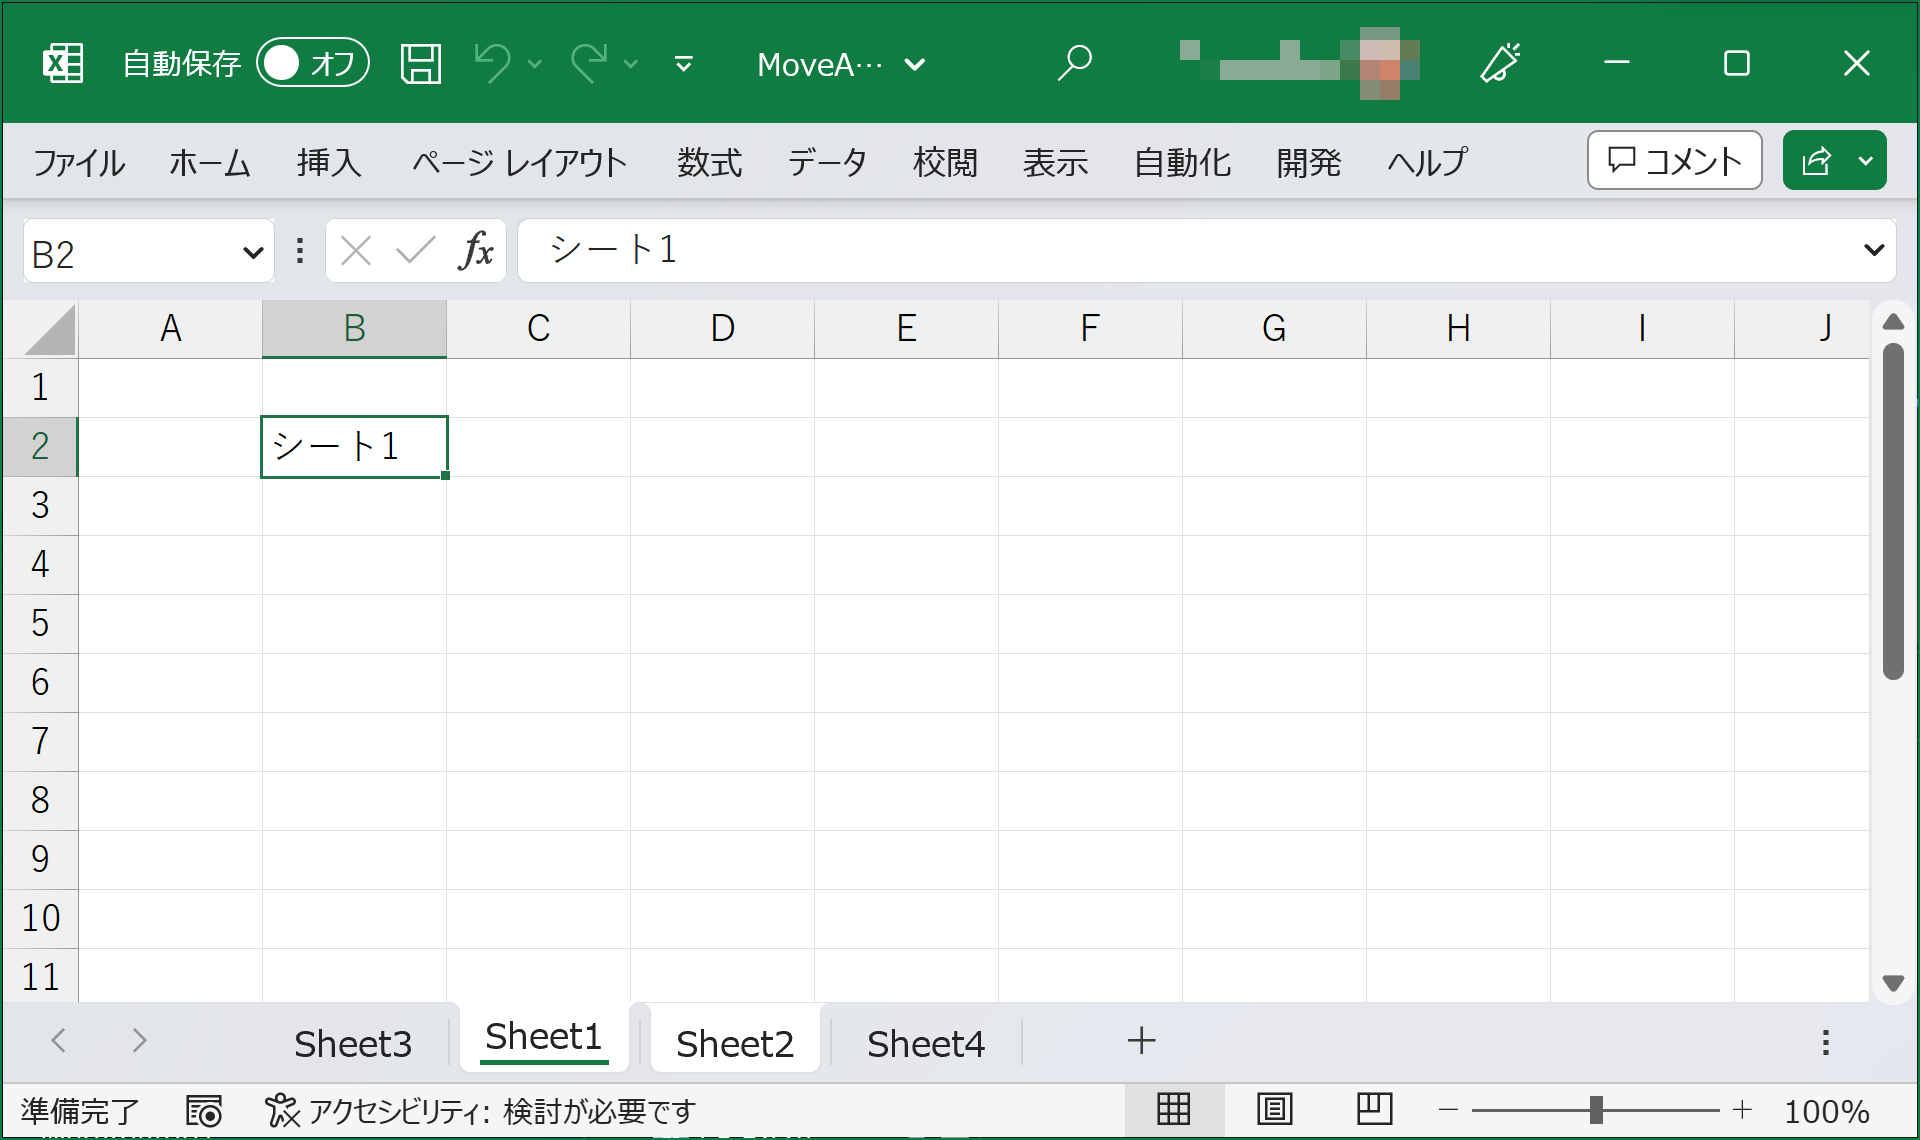This screenshot has width=1920, height=1140.
Task: Open the redo history dropdown arrow
Action: (x=631, y=64)
